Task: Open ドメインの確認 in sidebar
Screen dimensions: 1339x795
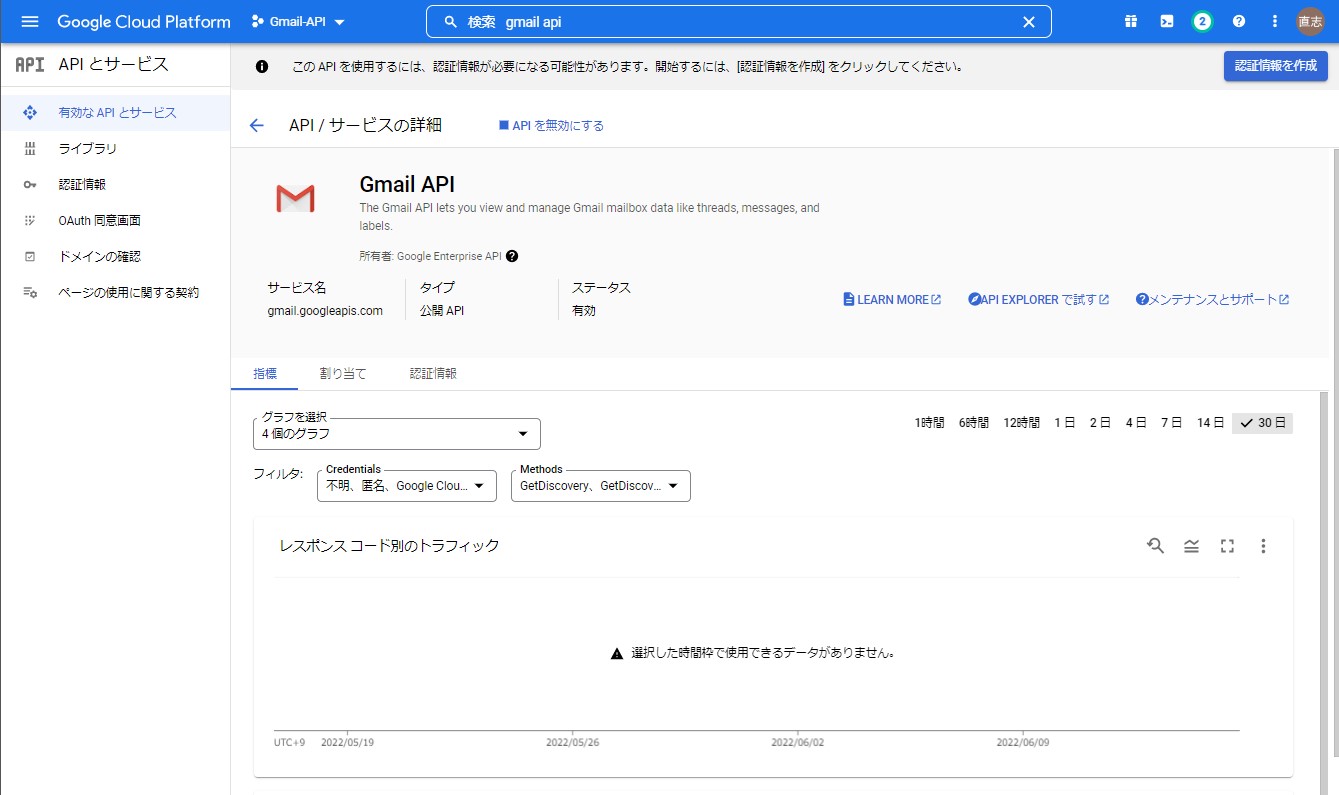Action: pos(115,257)
